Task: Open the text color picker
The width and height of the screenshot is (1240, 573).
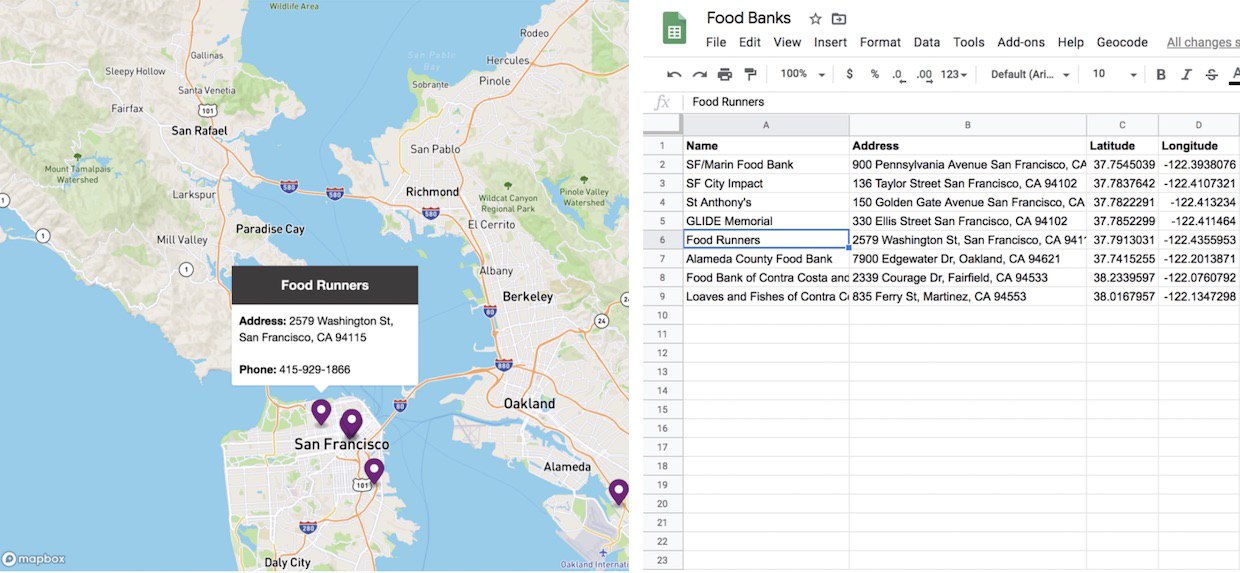Action: tap(1235, 75)
